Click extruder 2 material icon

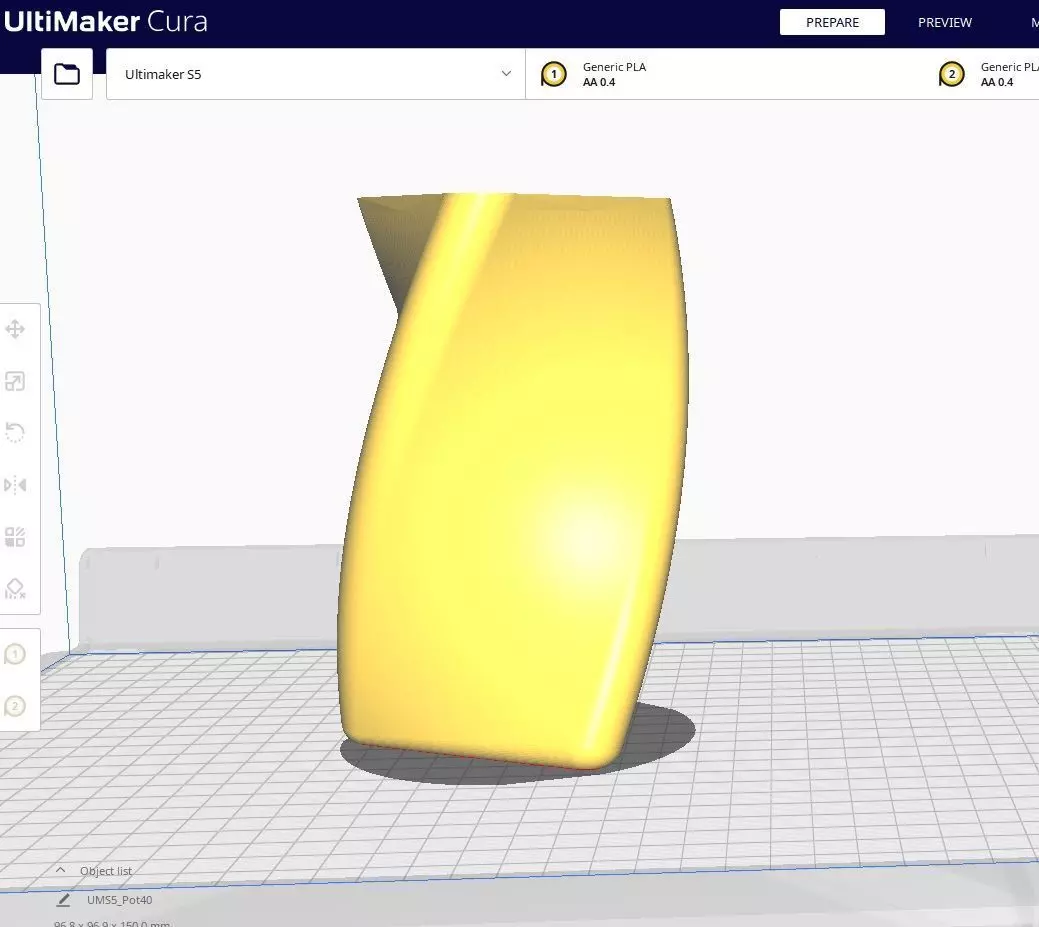click(952, 74)
